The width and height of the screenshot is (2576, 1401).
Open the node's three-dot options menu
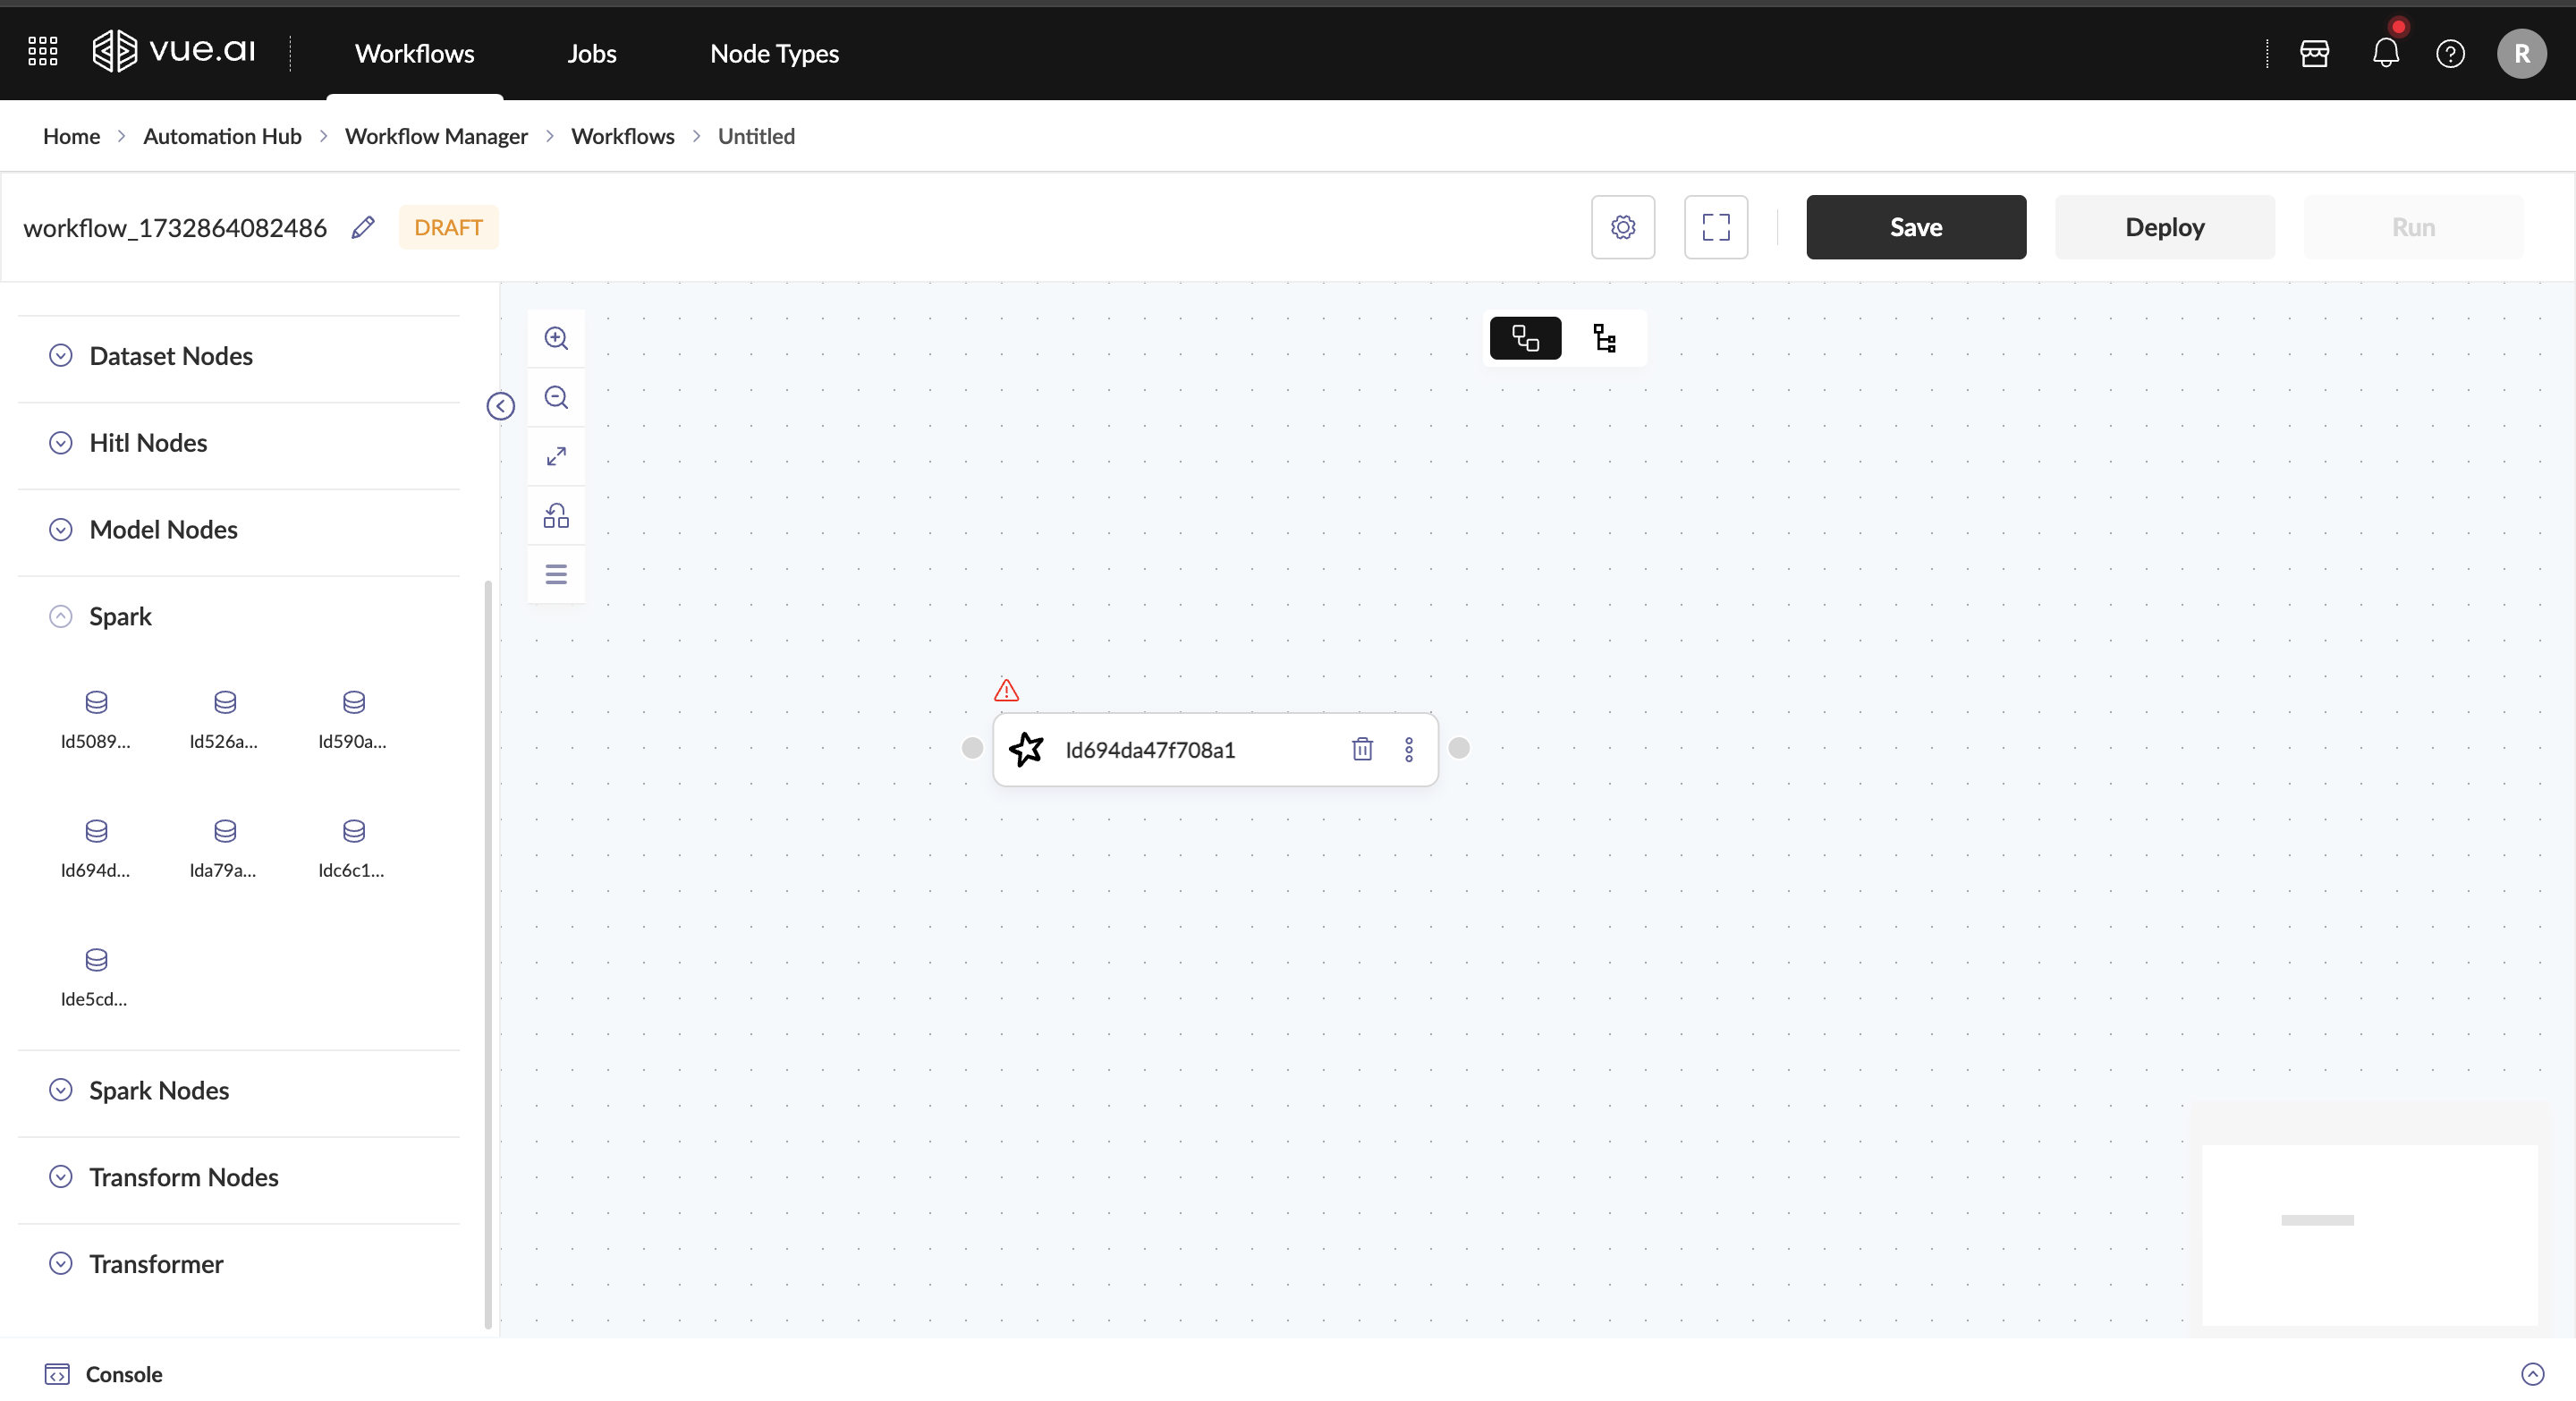(x=1408, y=749)
